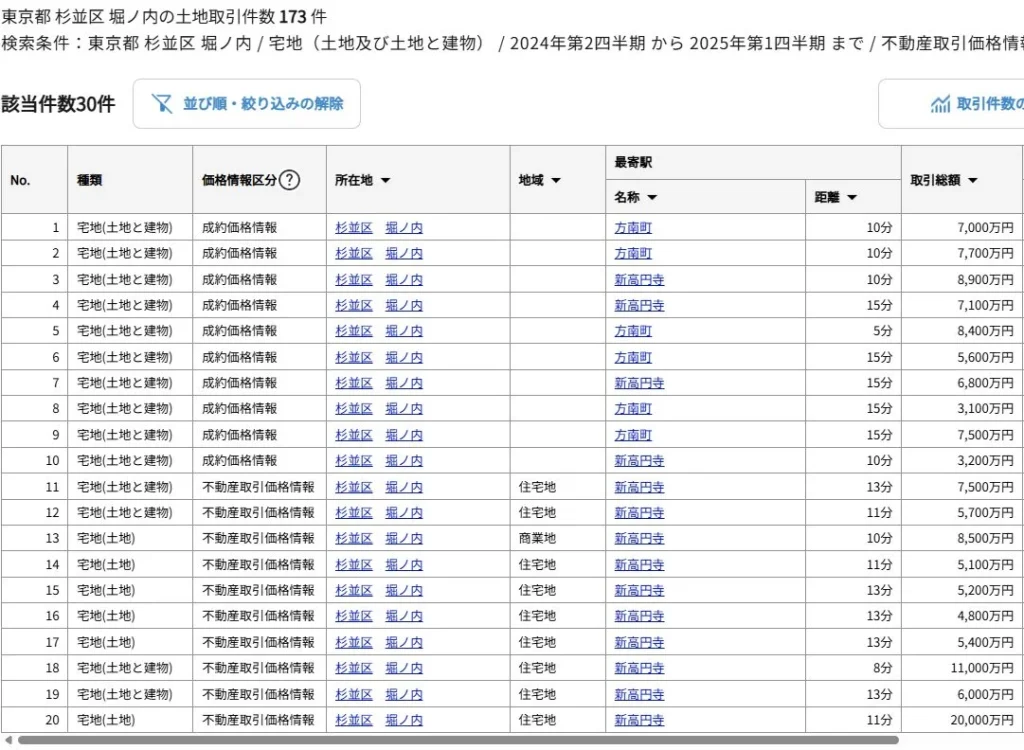The height and width of the screenshot is (750, 1024).
Task: Open 杉並区 link in row 7
Action: (x=354, y=383)
